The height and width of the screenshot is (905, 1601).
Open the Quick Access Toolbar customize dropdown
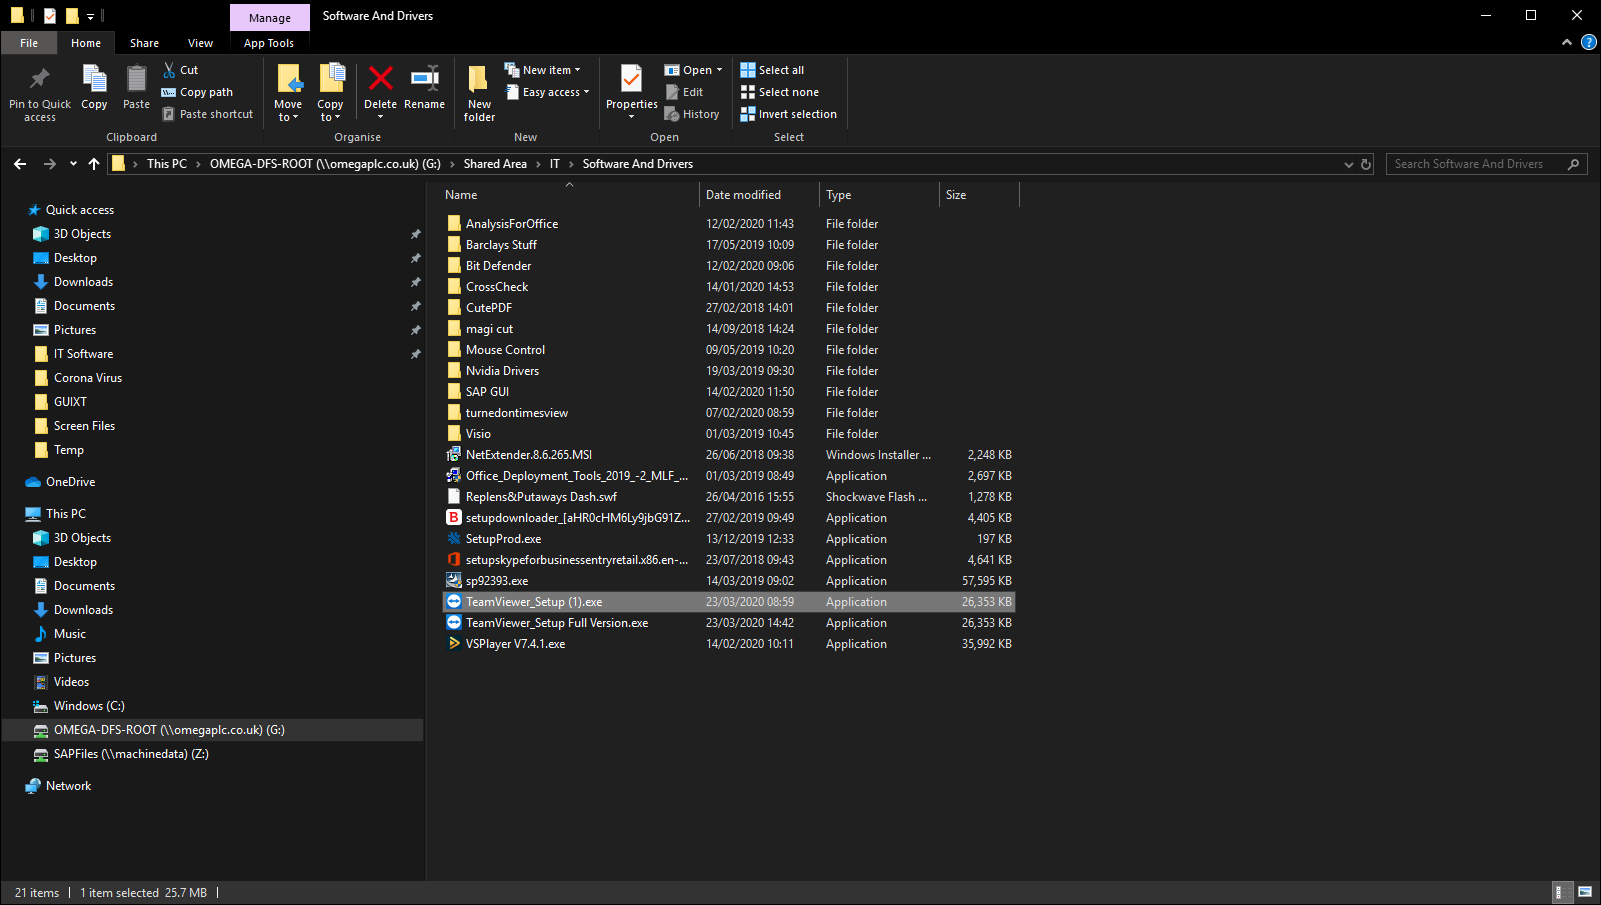tap(90, 16)
